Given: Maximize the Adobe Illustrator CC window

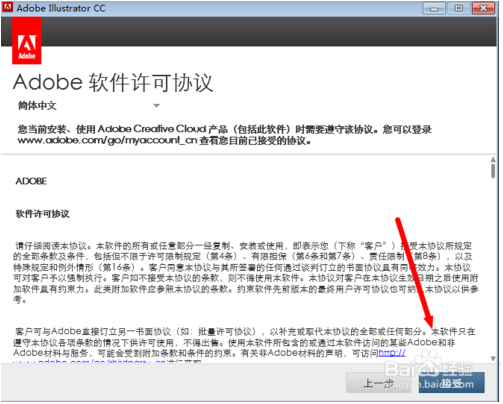Looking at the screenshot, I should click(459, 8).
